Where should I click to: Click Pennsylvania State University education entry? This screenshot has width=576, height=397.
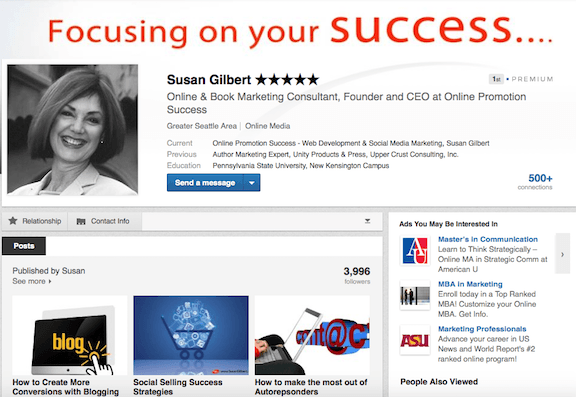[x=300, y=166]
